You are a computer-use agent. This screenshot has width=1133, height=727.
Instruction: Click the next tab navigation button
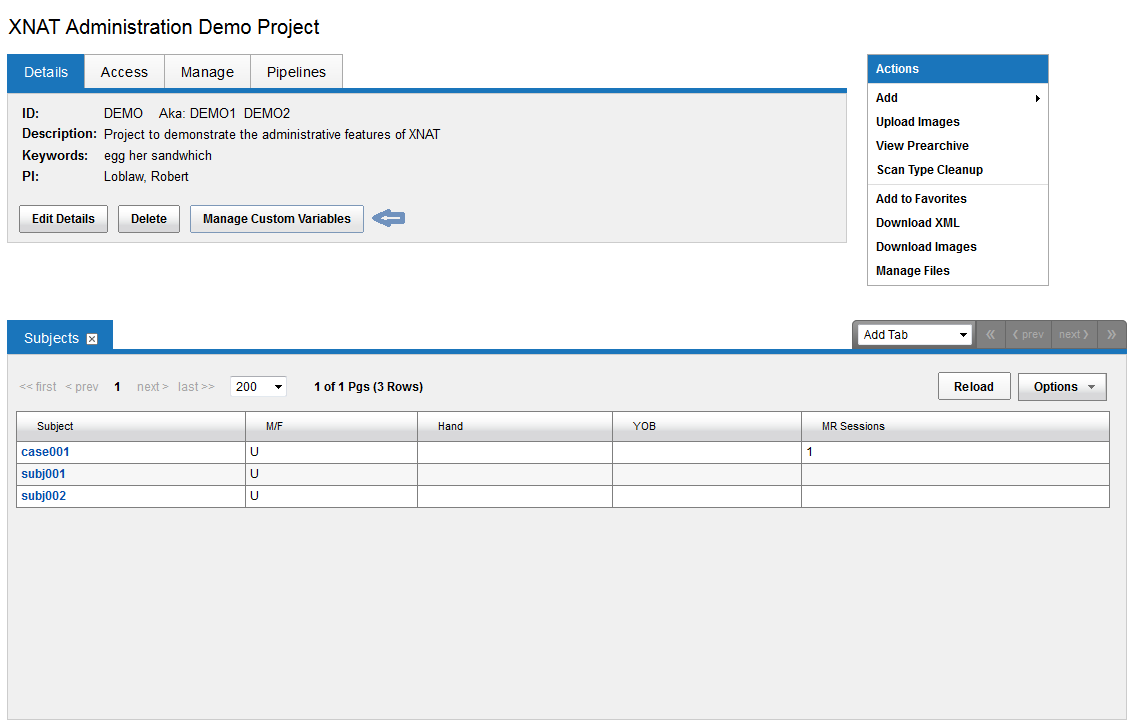point(1074,335)
